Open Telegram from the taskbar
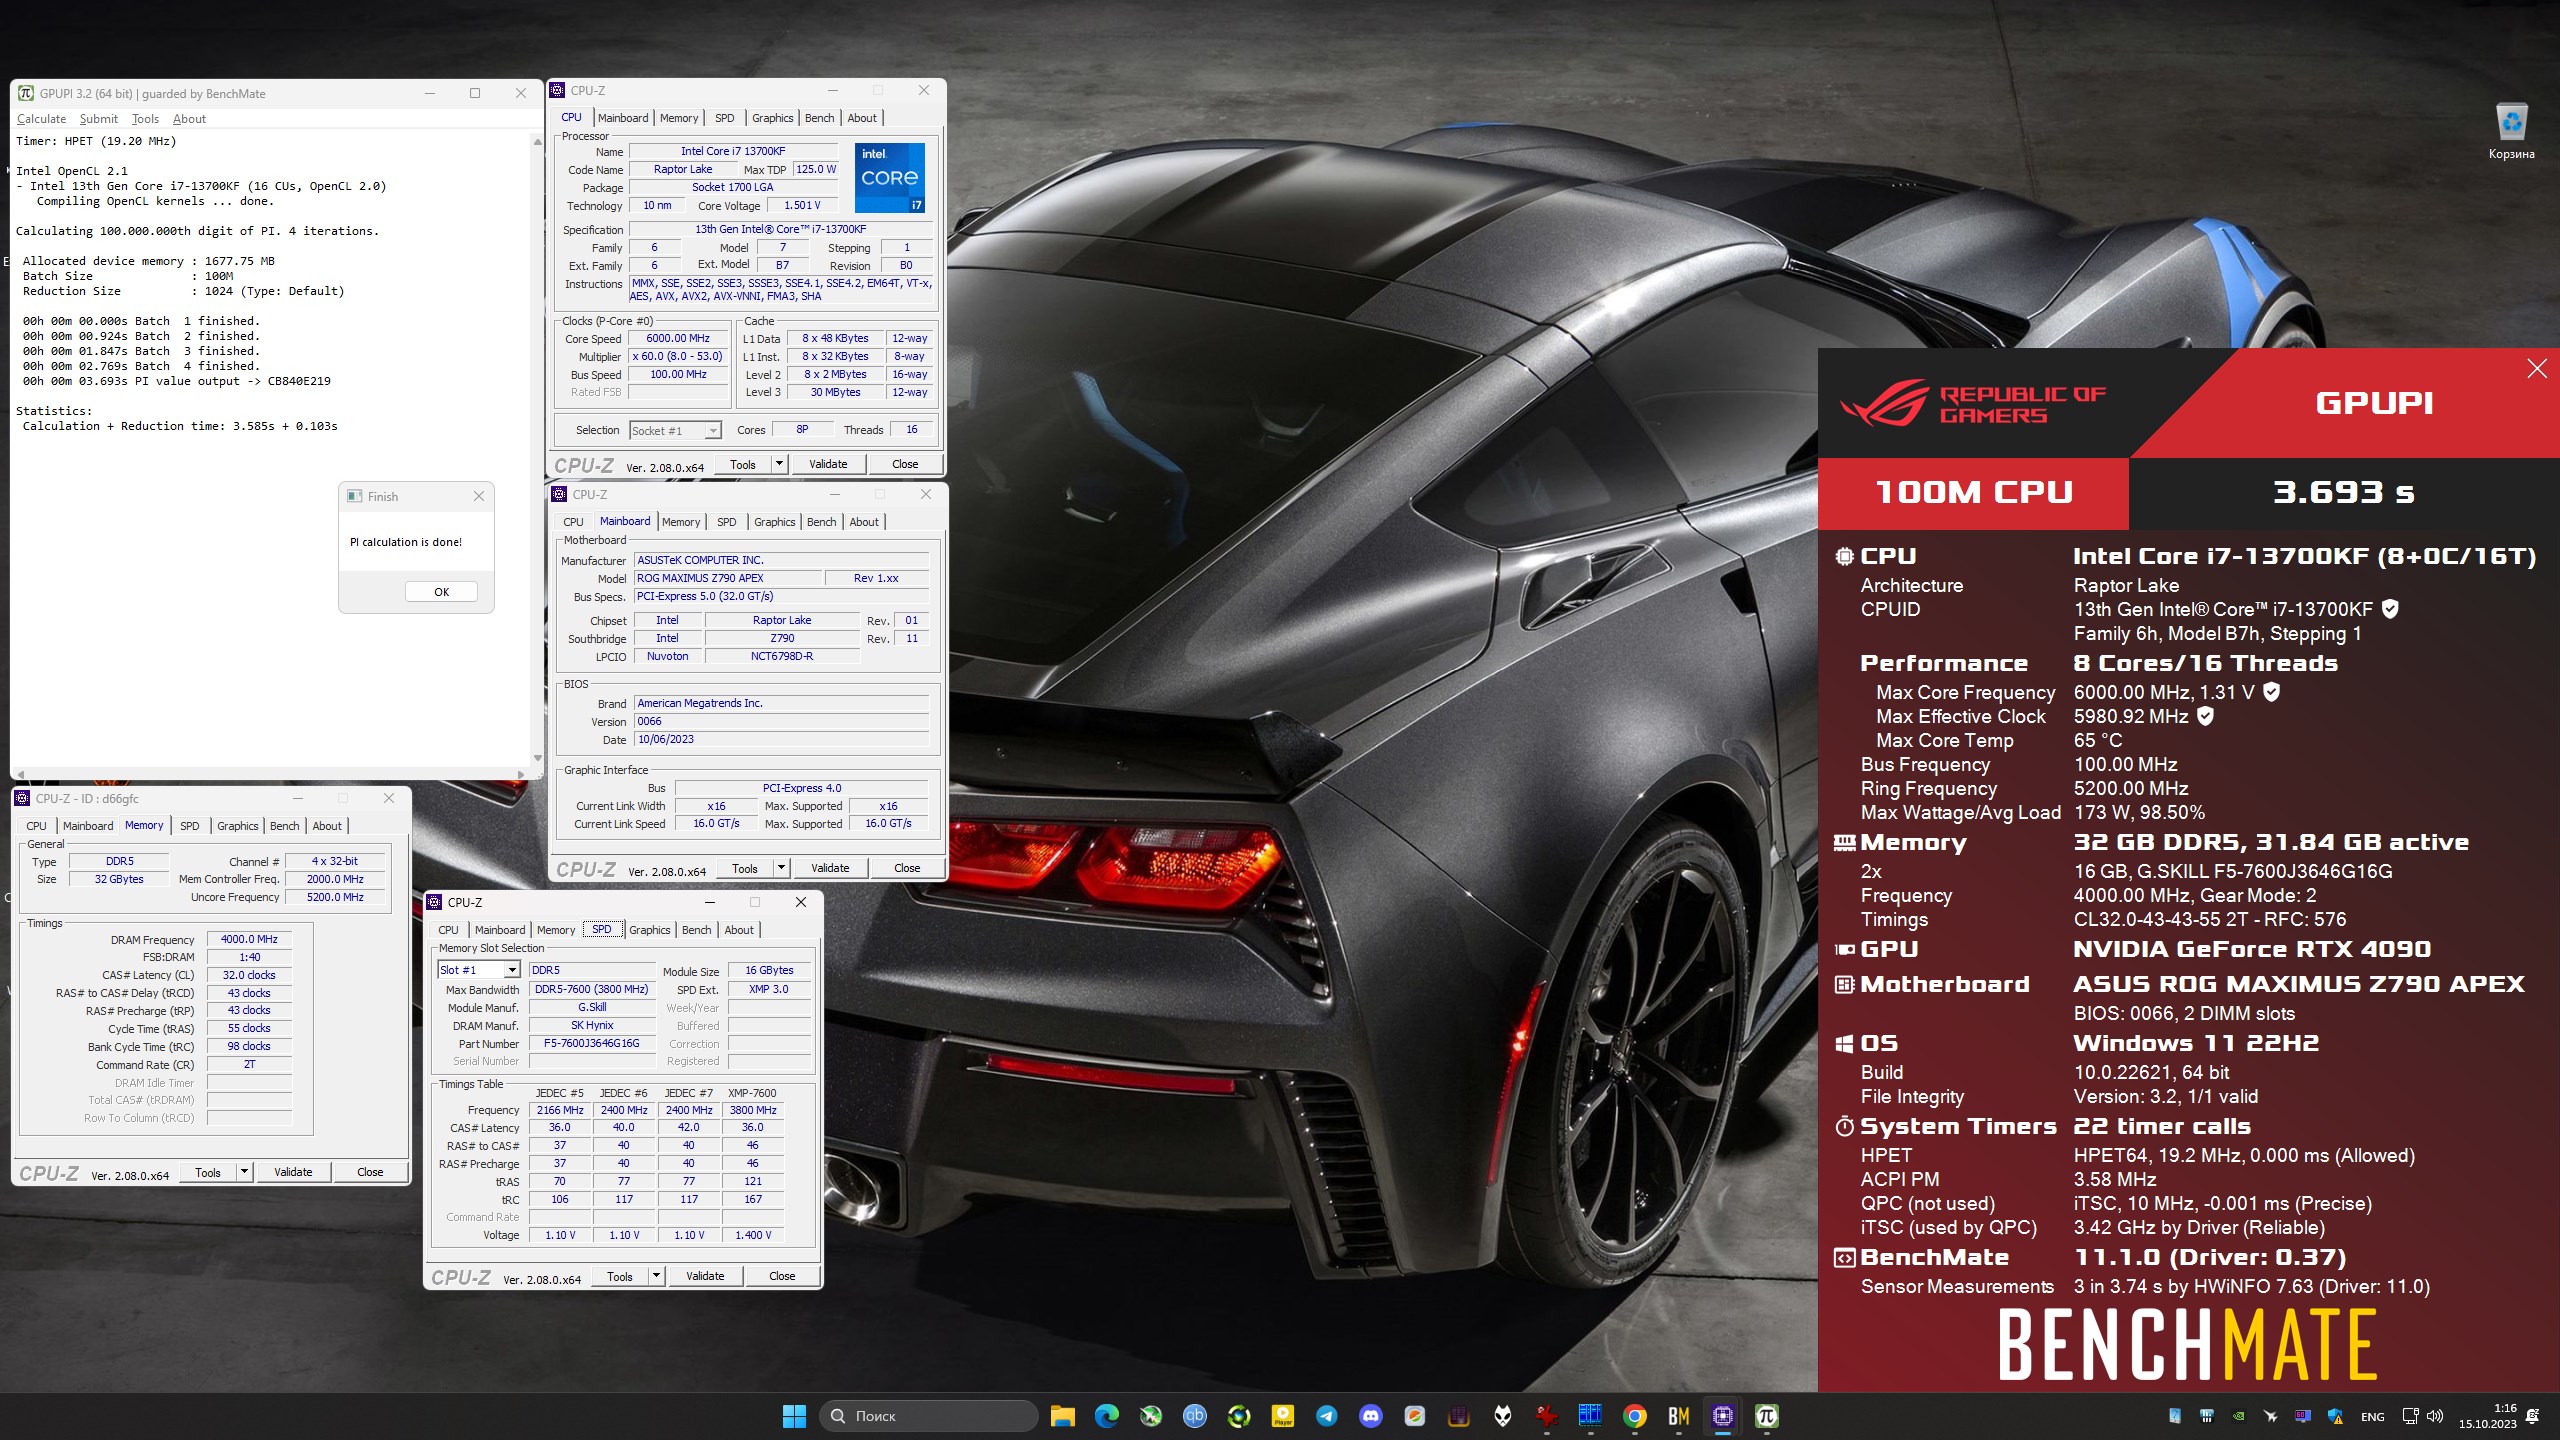2560x1440 pixels. [x=1326, y=1416]
